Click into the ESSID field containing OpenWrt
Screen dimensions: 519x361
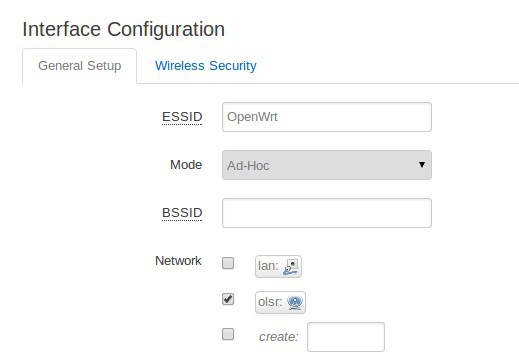(x=327, y=117)
